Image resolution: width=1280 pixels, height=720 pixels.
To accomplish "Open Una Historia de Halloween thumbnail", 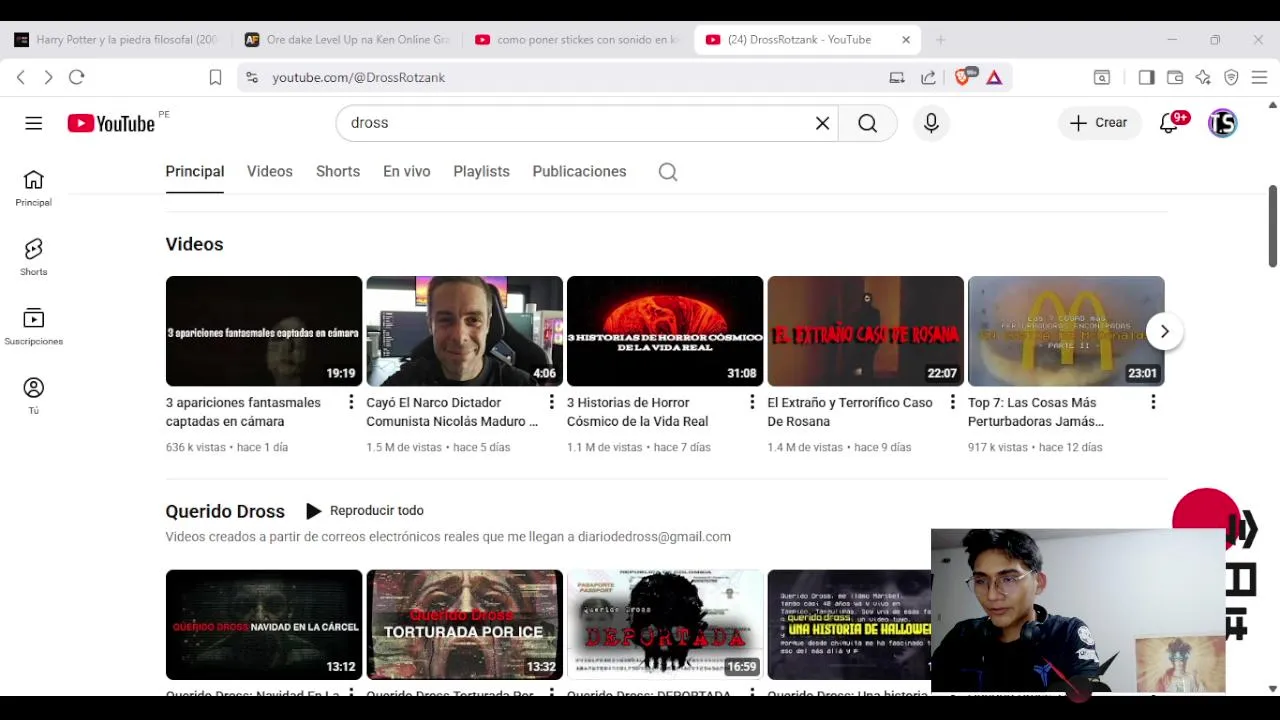I will pos(849,625).
